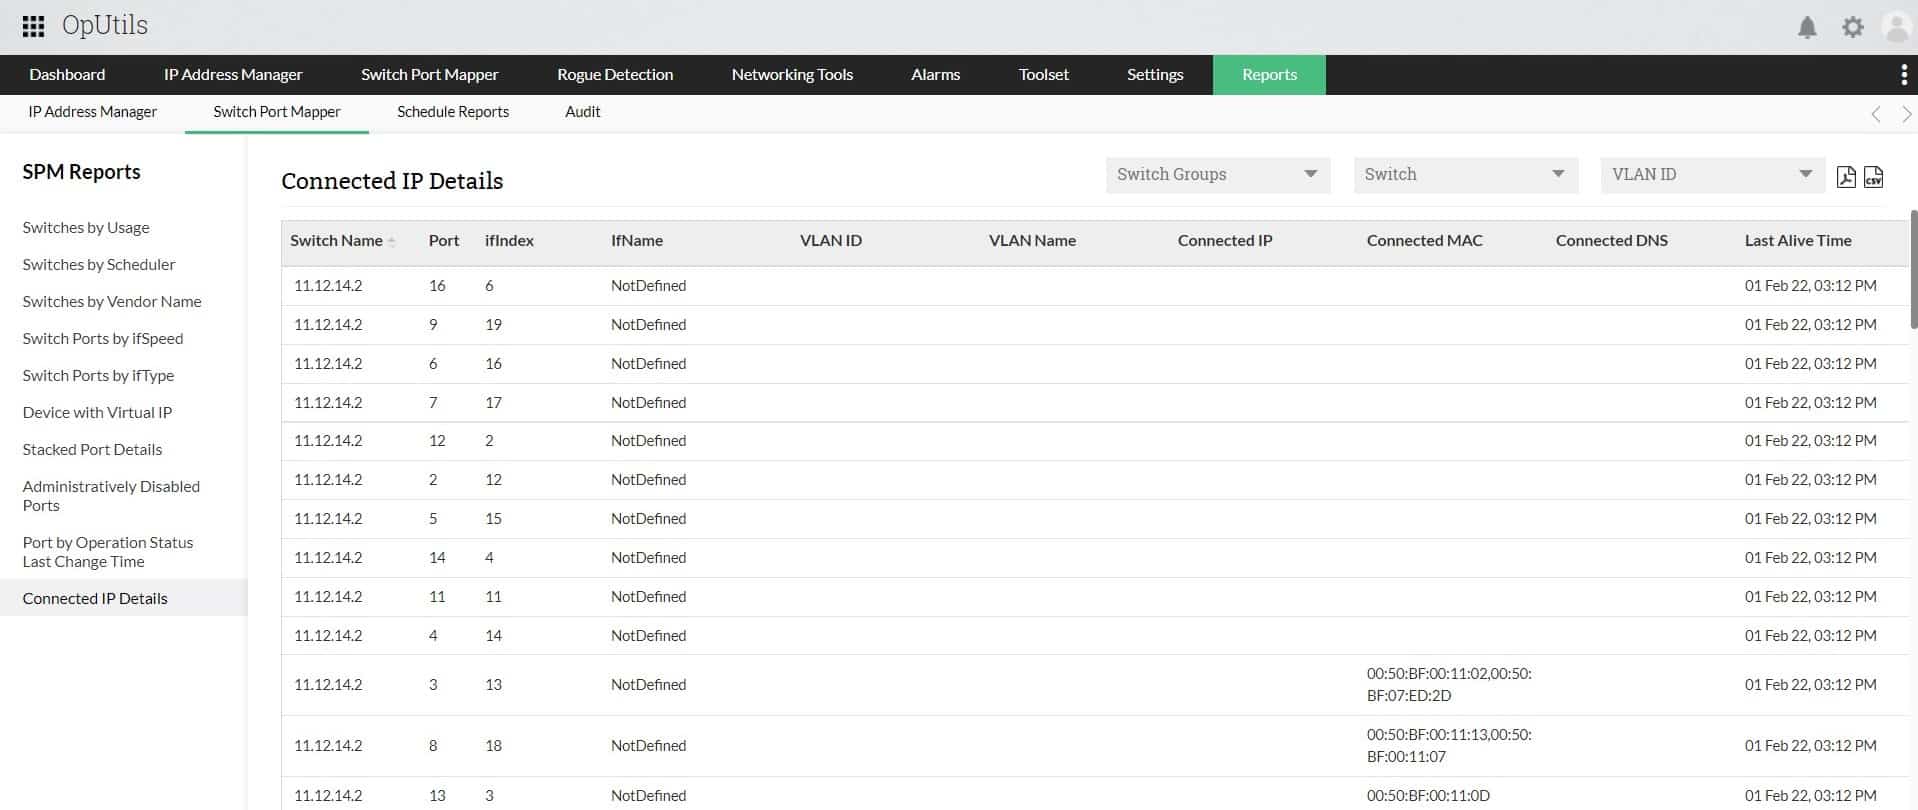1918x810 pixels.
Task: Open the Settings menu item
Action: coord(1155,75)
